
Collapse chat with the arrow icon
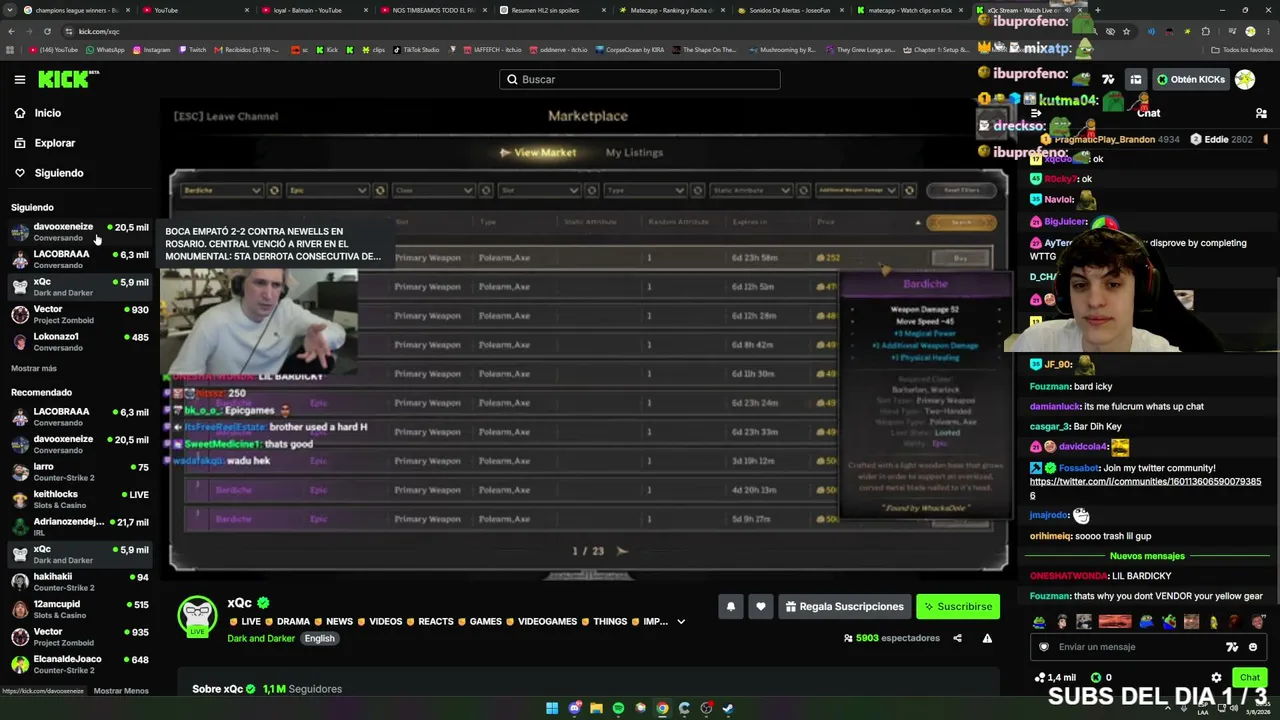pos(1036,113)
